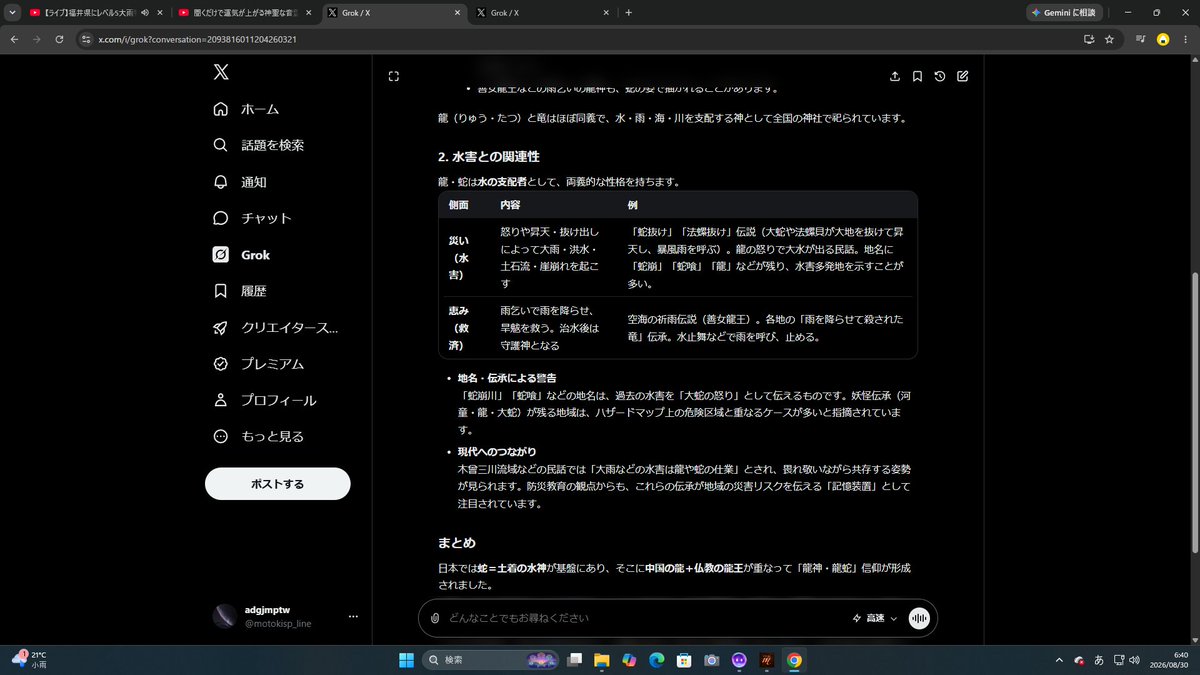Open the Chrome three-dot menu
This screenshot has width=1200, height=675.
tap(1185, 39)
